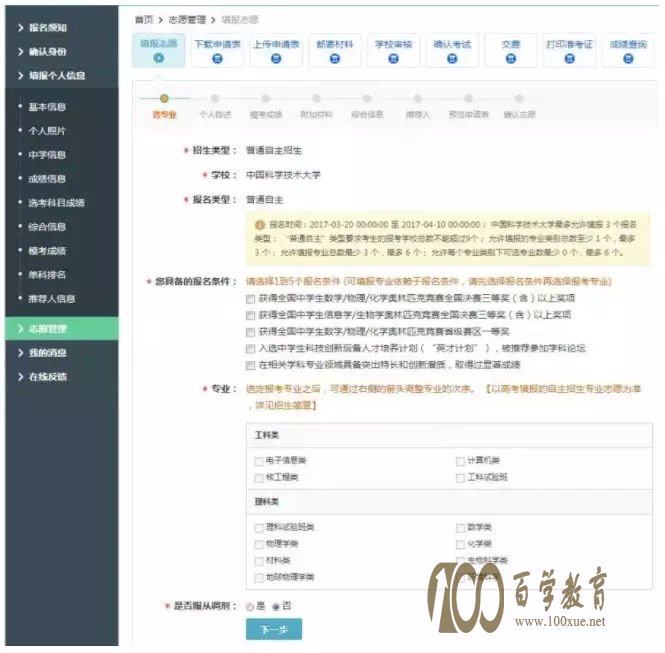Check 信息学/生物学奥林匹克 condition
The height and width of the screenshot is (653, 665).
click(250, 315)
